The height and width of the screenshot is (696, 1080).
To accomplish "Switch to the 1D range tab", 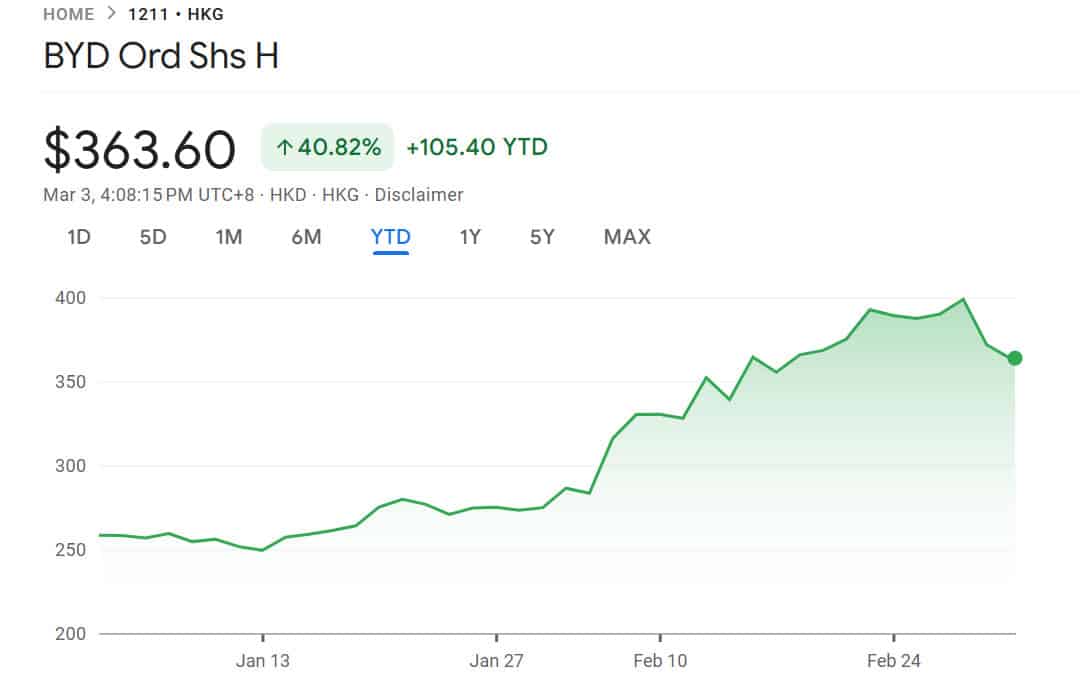I will coord(79,237).
